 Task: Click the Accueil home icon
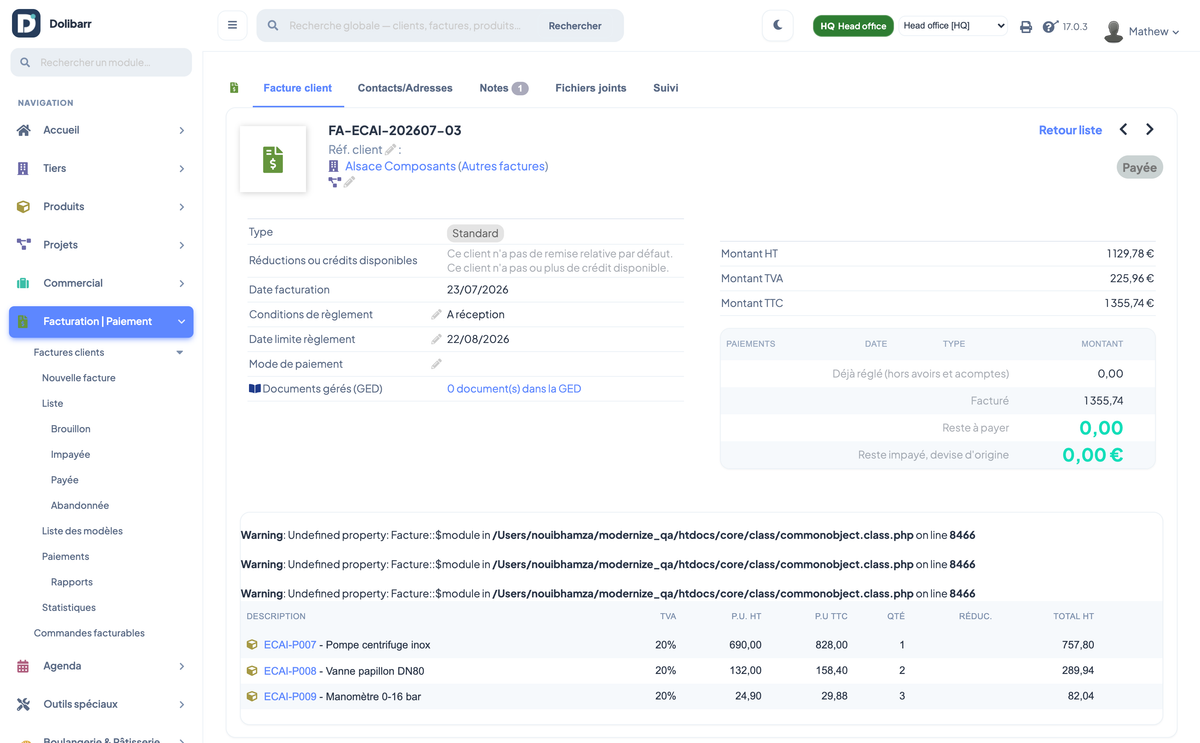click(x=24, y=130)
